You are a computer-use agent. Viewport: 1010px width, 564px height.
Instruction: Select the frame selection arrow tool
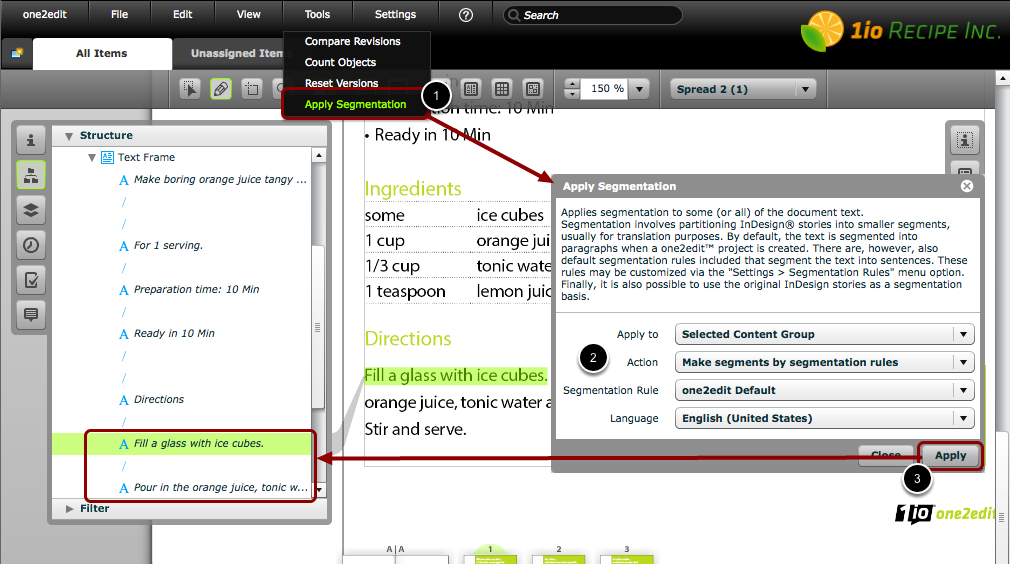(190, 89)
